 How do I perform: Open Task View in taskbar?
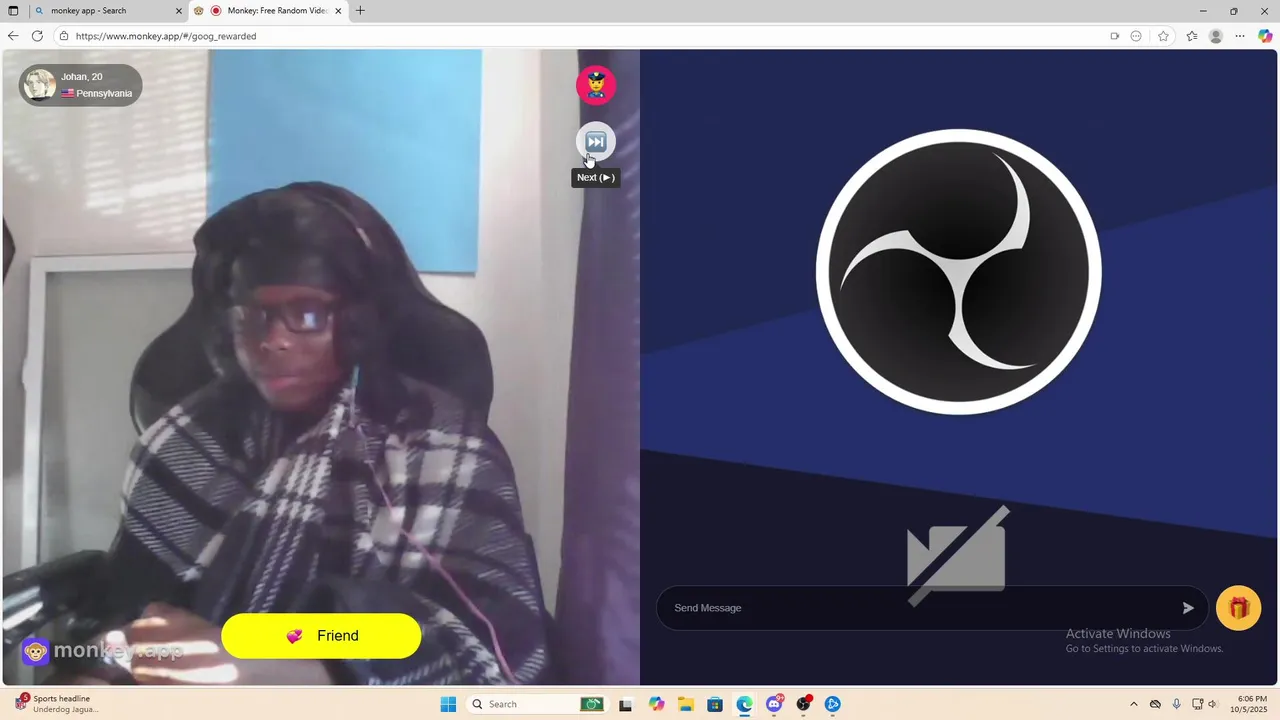pyautogui.click(x=625, y=704)
